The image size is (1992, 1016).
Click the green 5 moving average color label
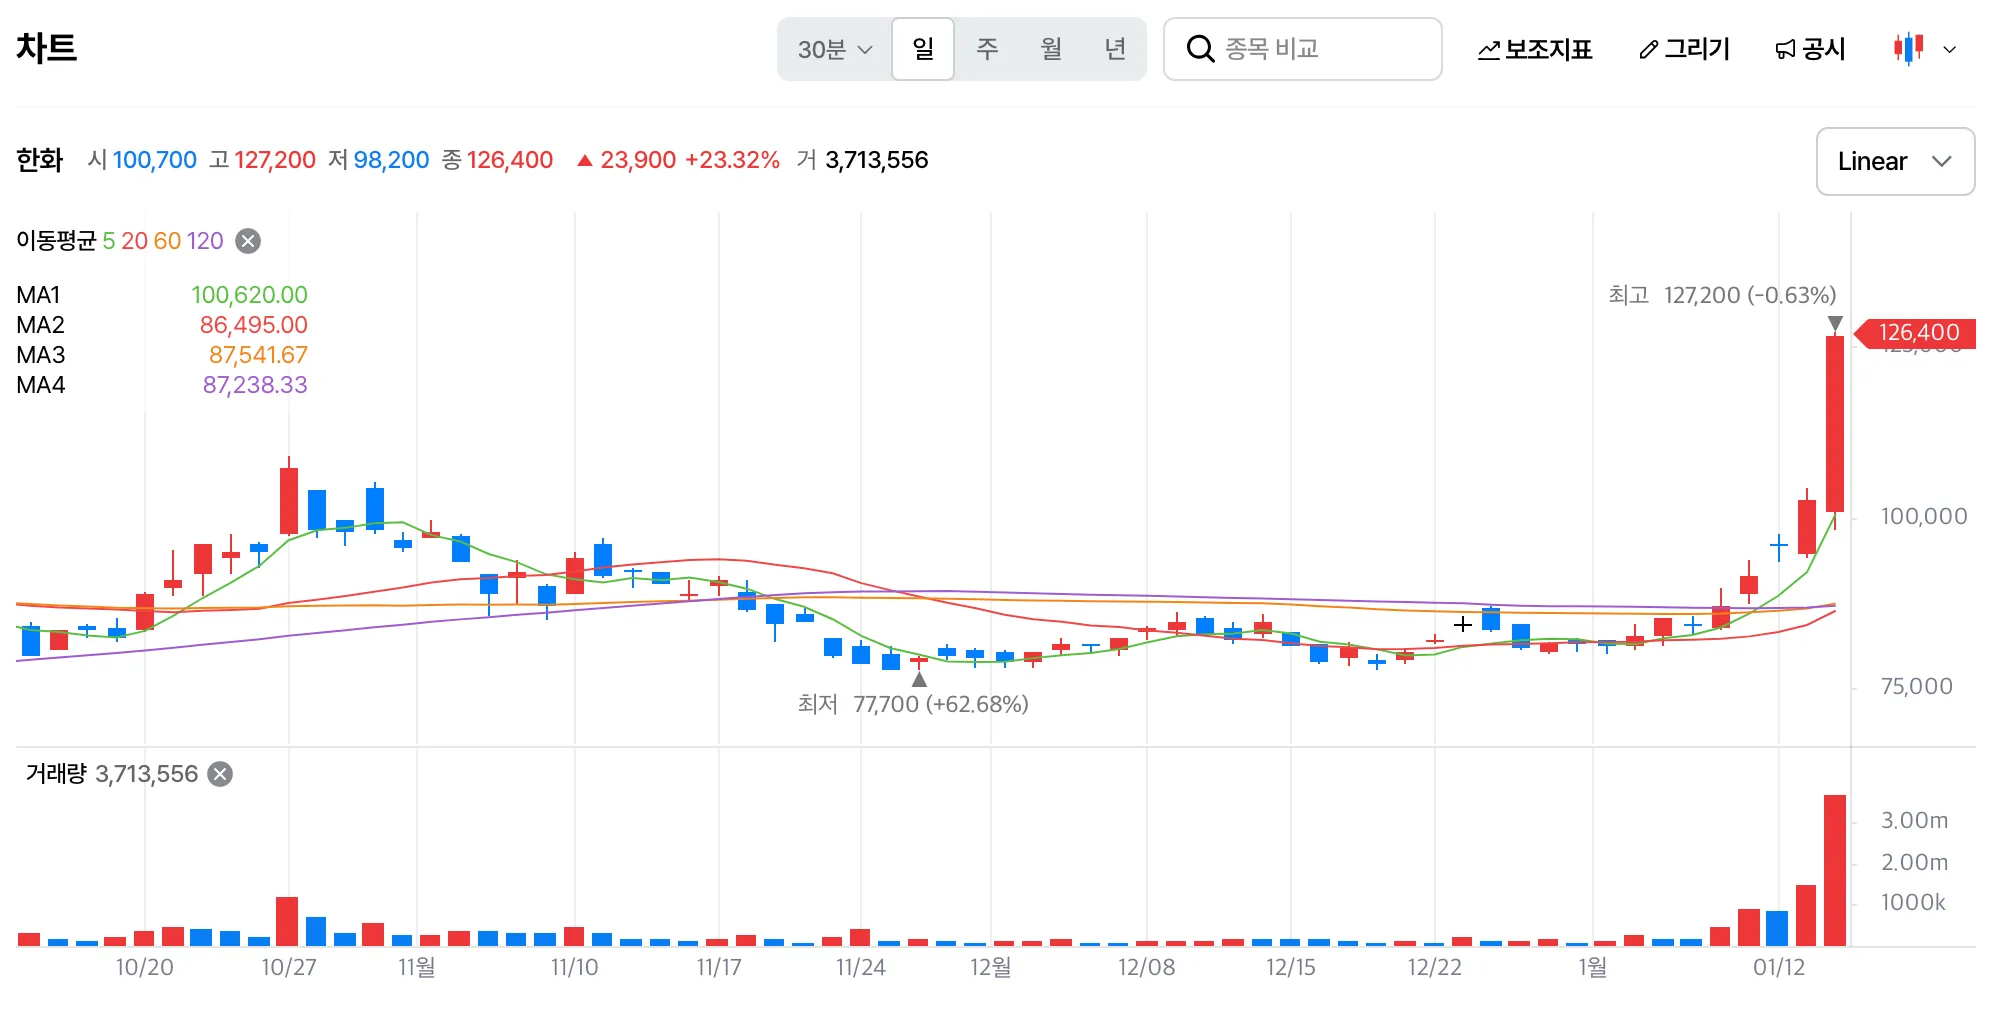pos(110,241)
